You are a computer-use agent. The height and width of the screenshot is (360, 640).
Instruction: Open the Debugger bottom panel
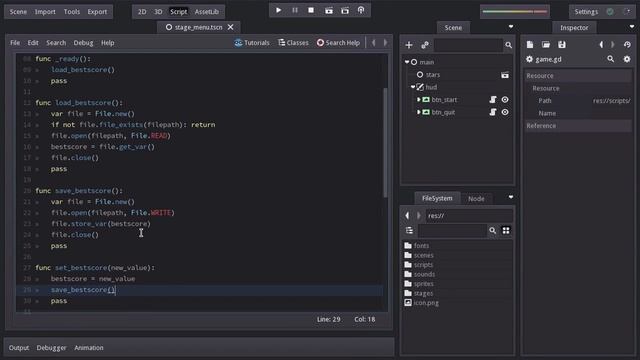pos(51,348)
